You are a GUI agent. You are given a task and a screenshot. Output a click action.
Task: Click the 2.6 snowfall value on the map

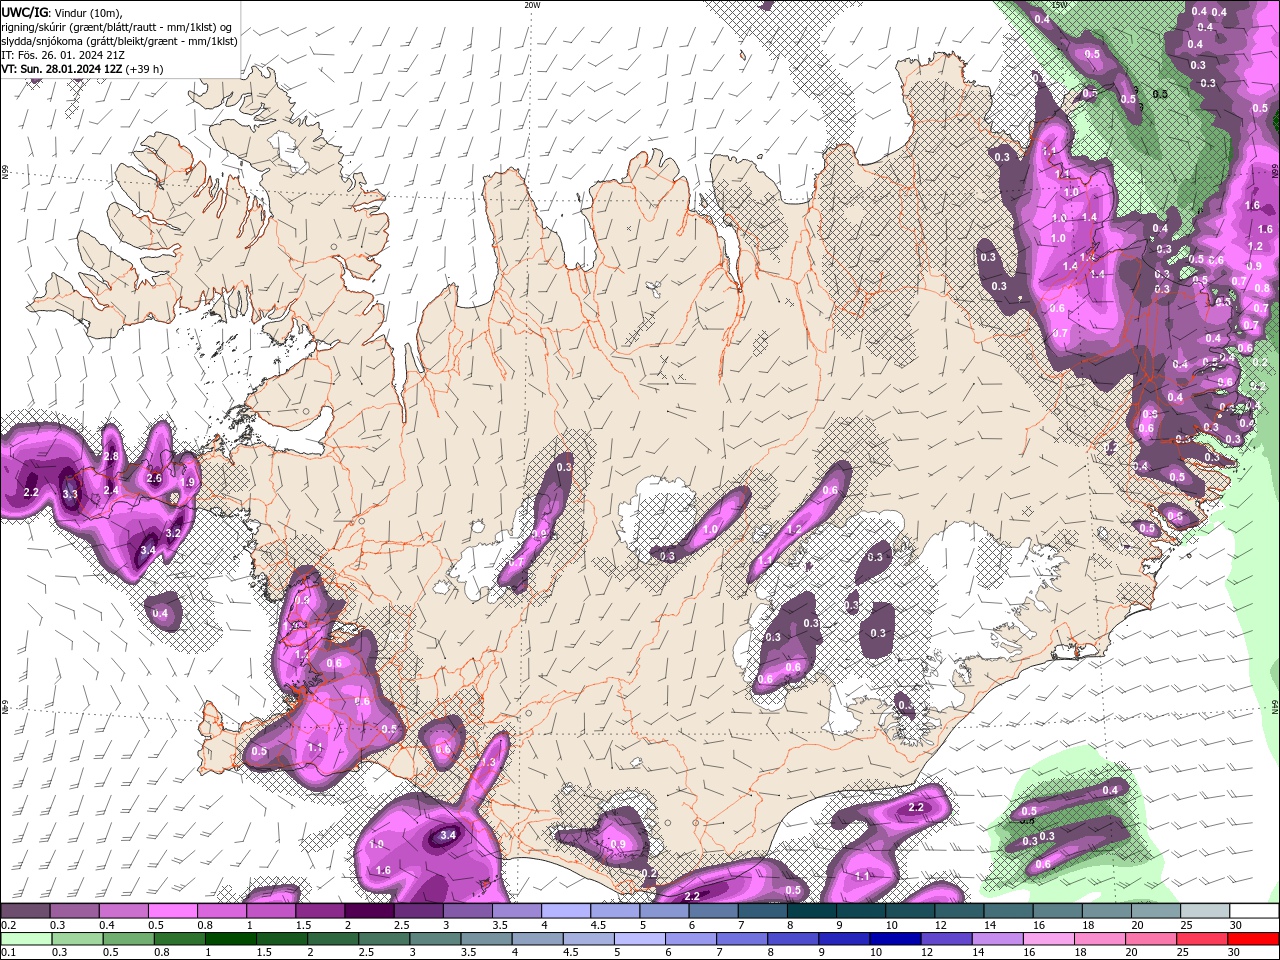[x=154, y=478]
